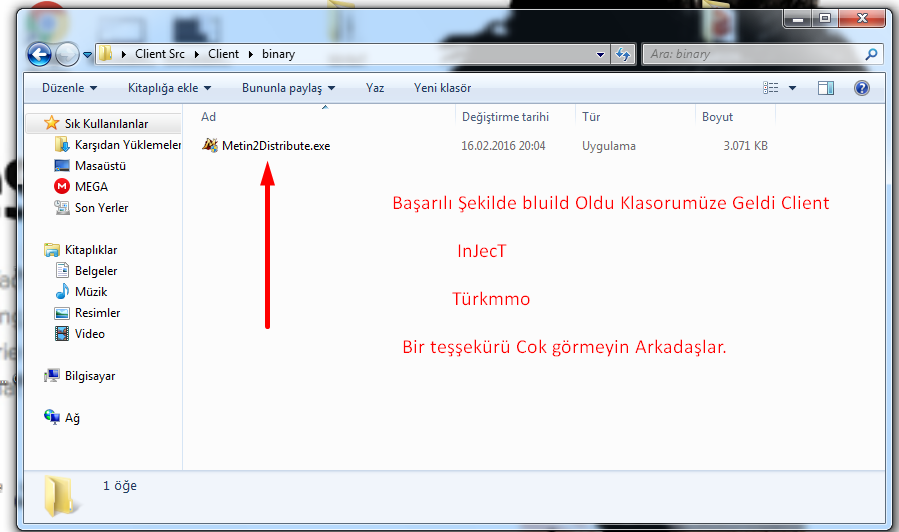Viewport: 899px width, 532px height.
Task: Open the Müzik library
Action: point(91,292)
